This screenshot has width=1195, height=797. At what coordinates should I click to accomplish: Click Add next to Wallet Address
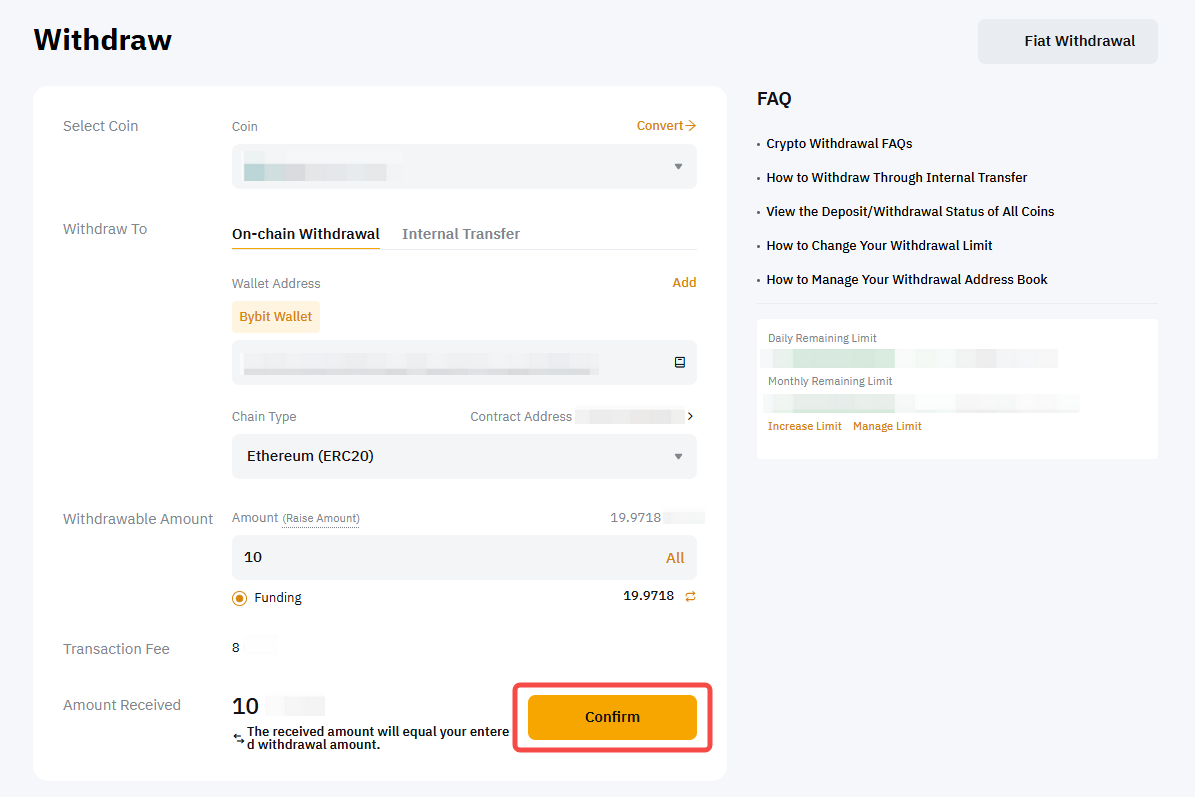click(x=684, y=283)
